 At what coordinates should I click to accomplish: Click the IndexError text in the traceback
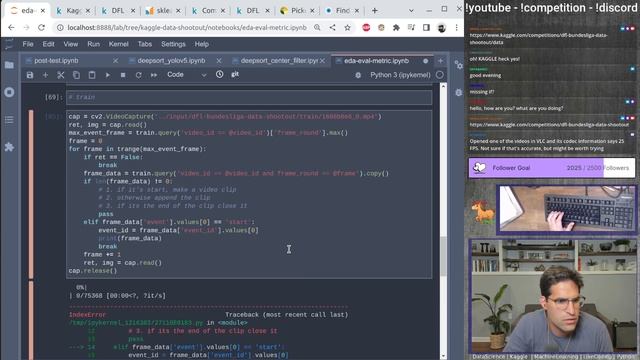tap(87, 315)
